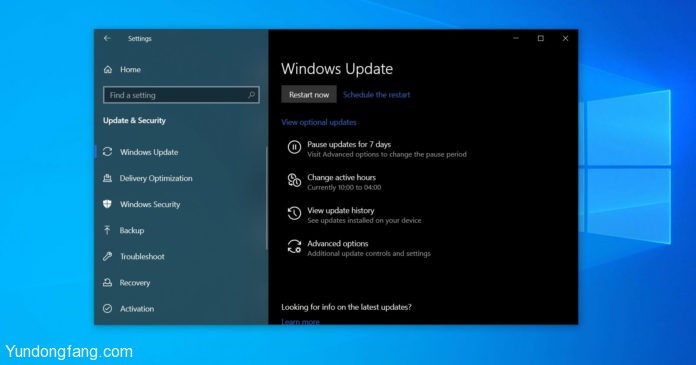Open View update history
The image size is (696, 365).
point(340,210)
